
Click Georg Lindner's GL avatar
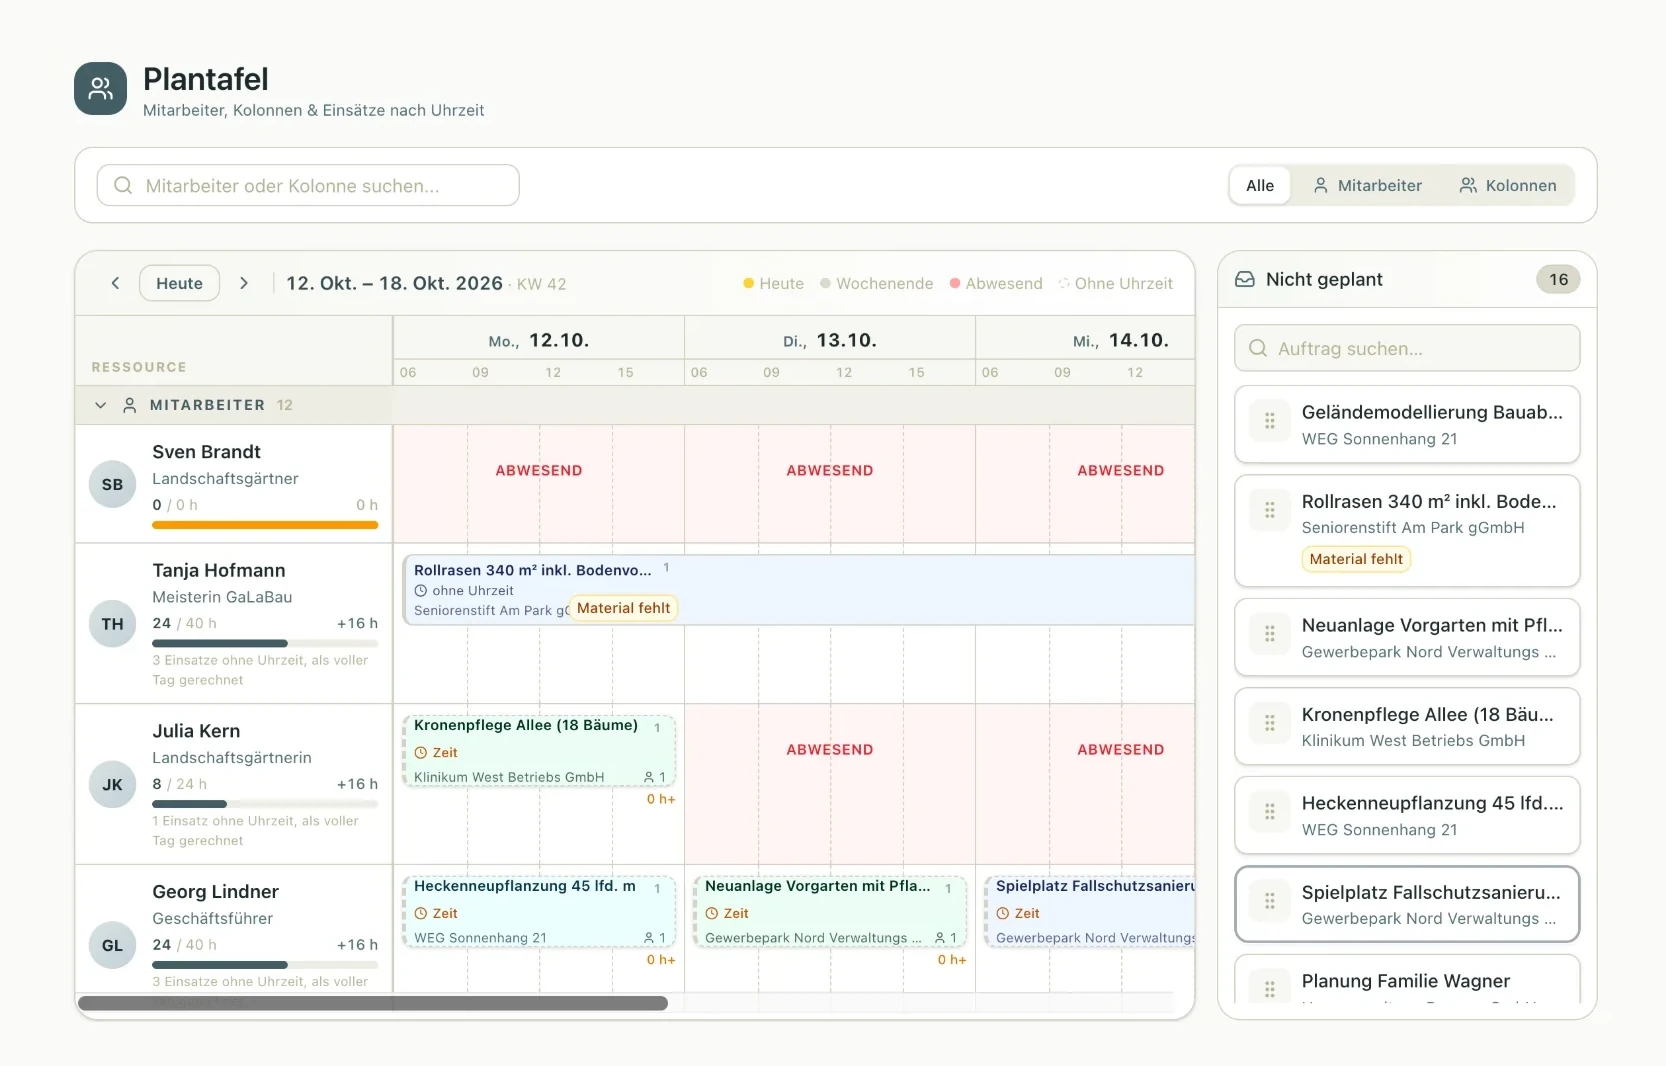click(113, 945)
